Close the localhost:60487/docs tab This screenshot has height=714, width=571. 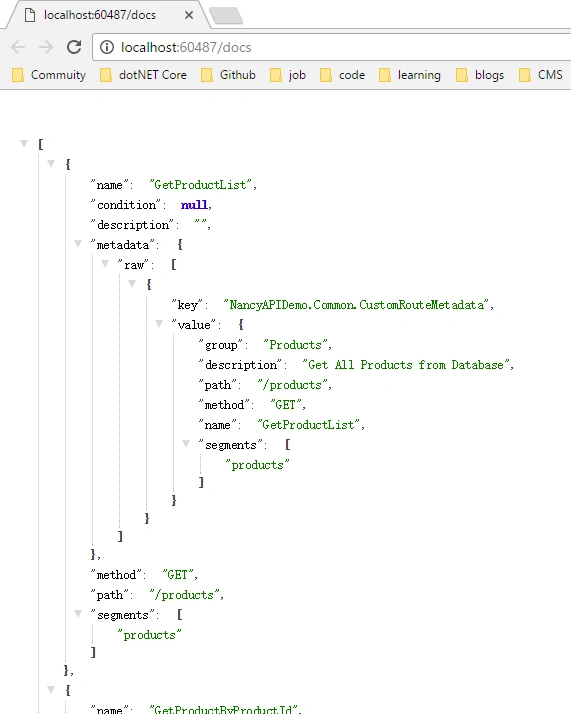pos(189,15)
